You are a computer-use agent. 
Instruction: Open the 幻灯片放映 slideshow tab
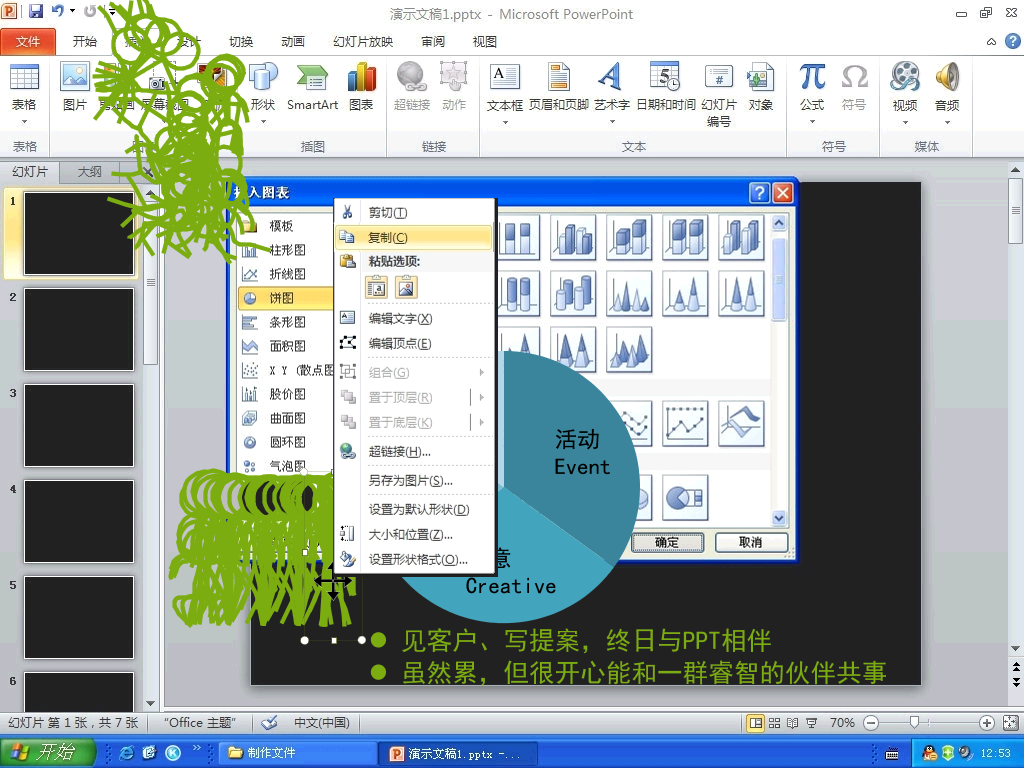pos(363,41)
